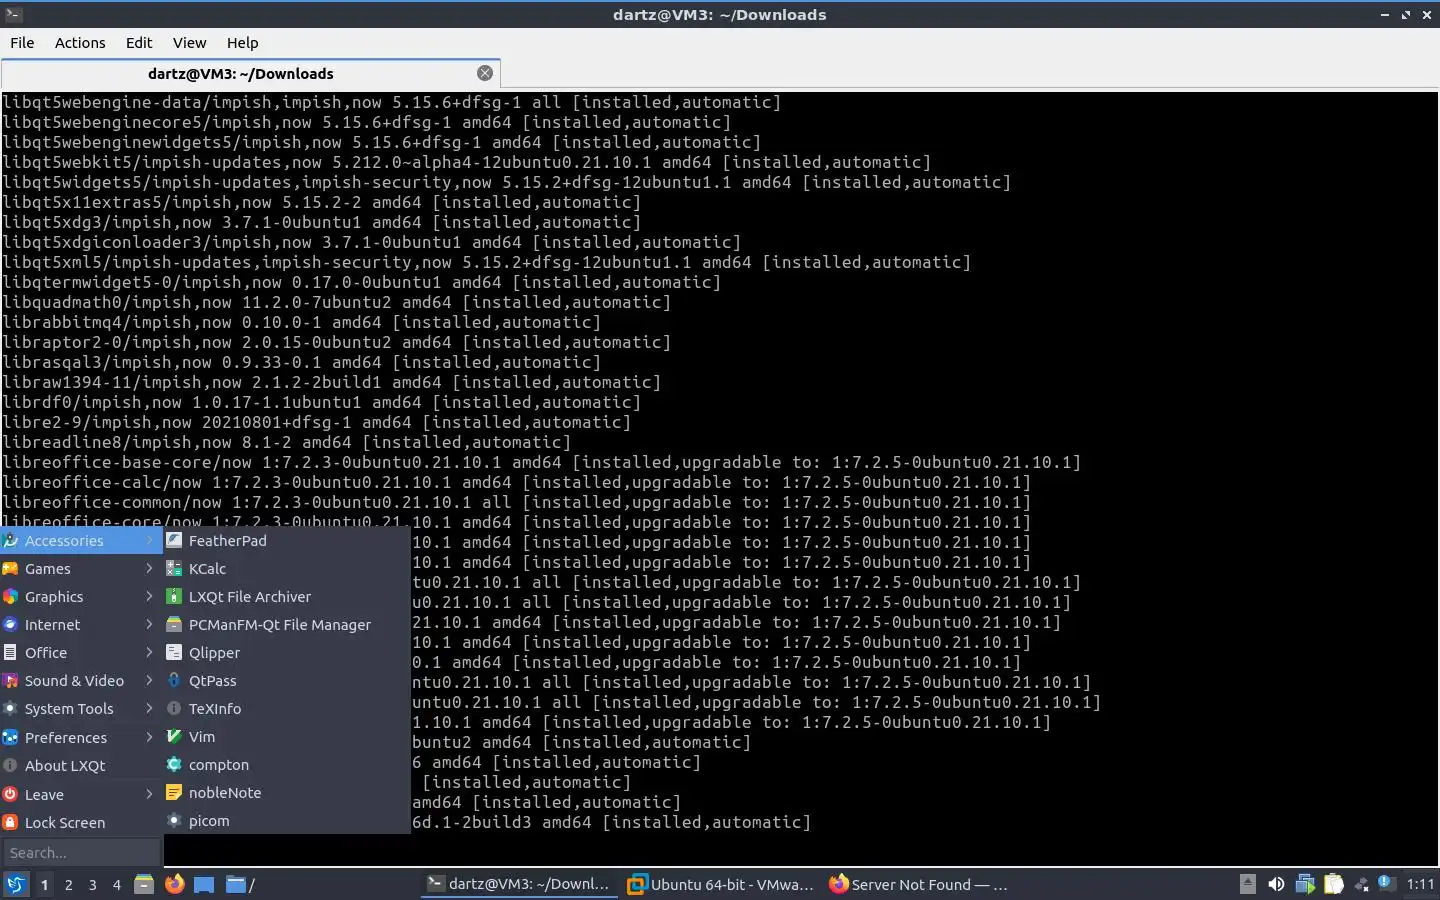This screenshot has height=900, width=1440.
Task: Open the File menu in terminal
Action: (22, 42)
